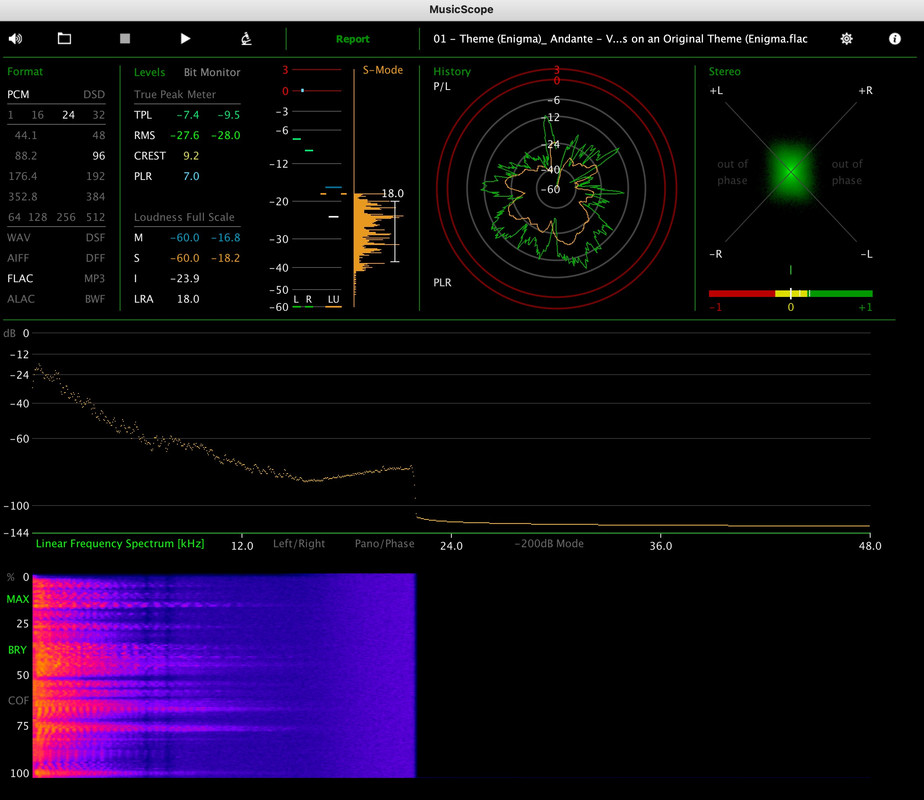
Task: Click the stereo vectorscope green cloud
Action: tap(790, 171)
